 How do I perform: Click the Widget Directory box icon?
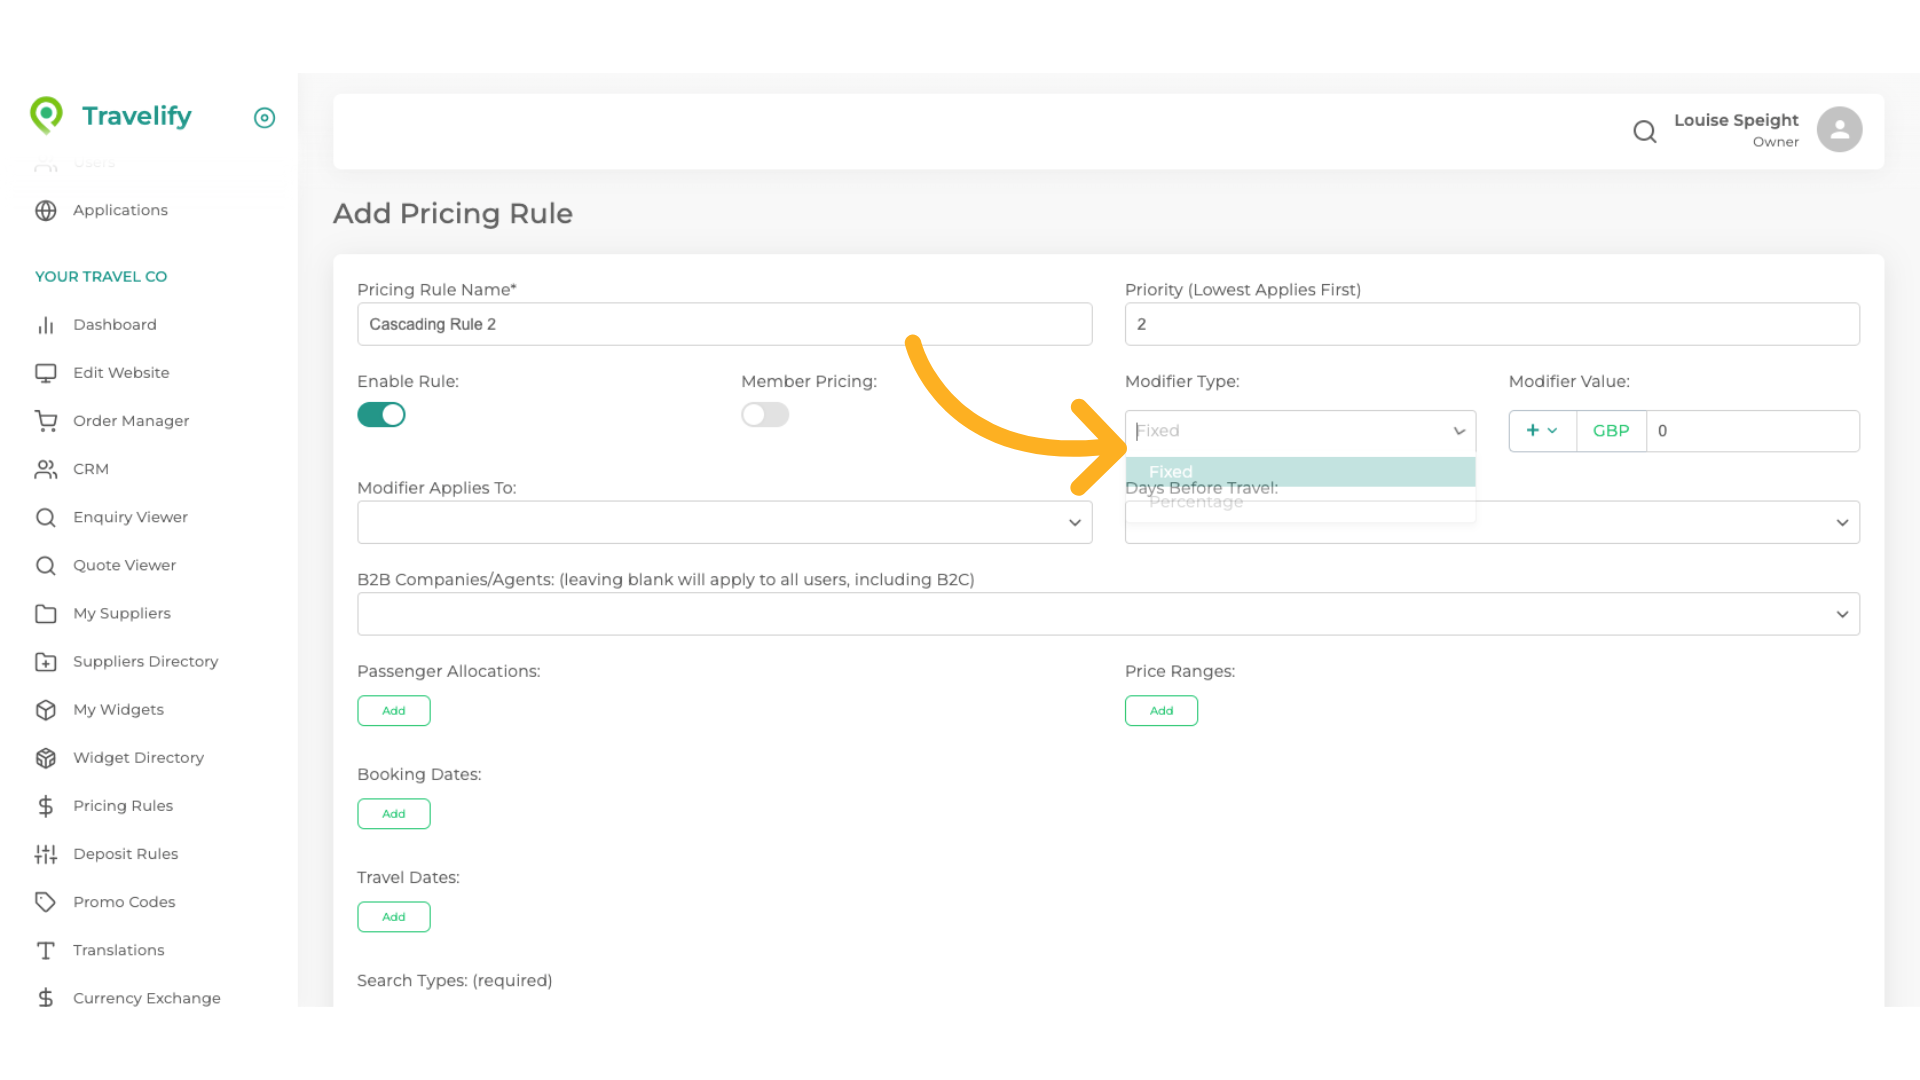[x=46, y=758]
